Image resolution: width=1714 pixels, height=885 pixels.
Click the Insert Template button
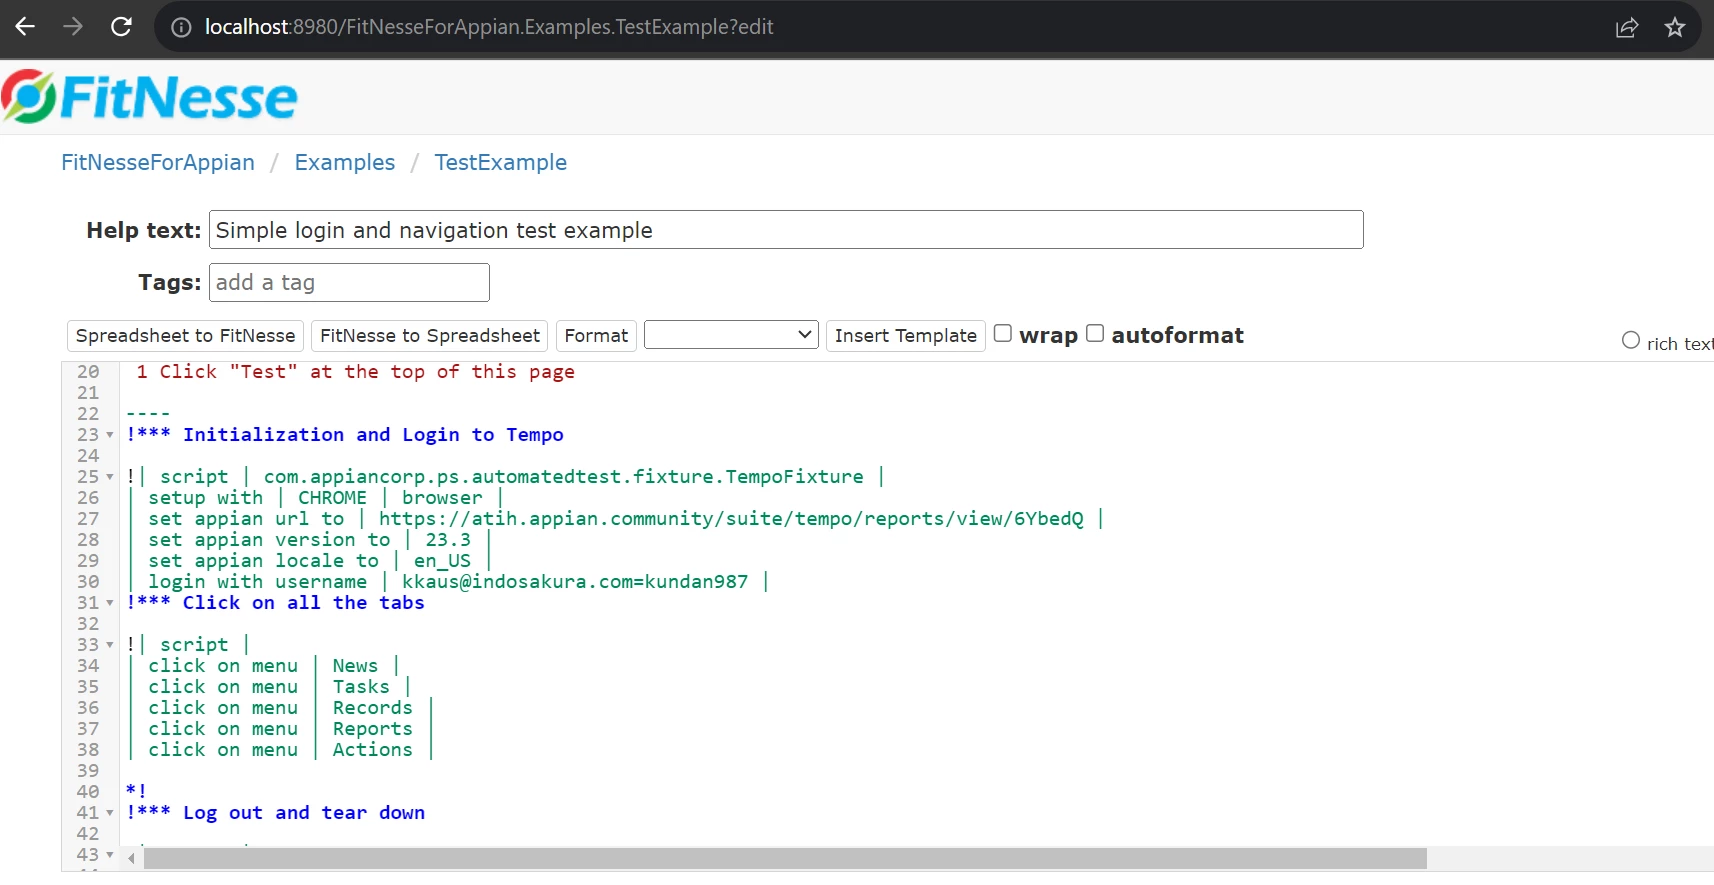[906, 336]
